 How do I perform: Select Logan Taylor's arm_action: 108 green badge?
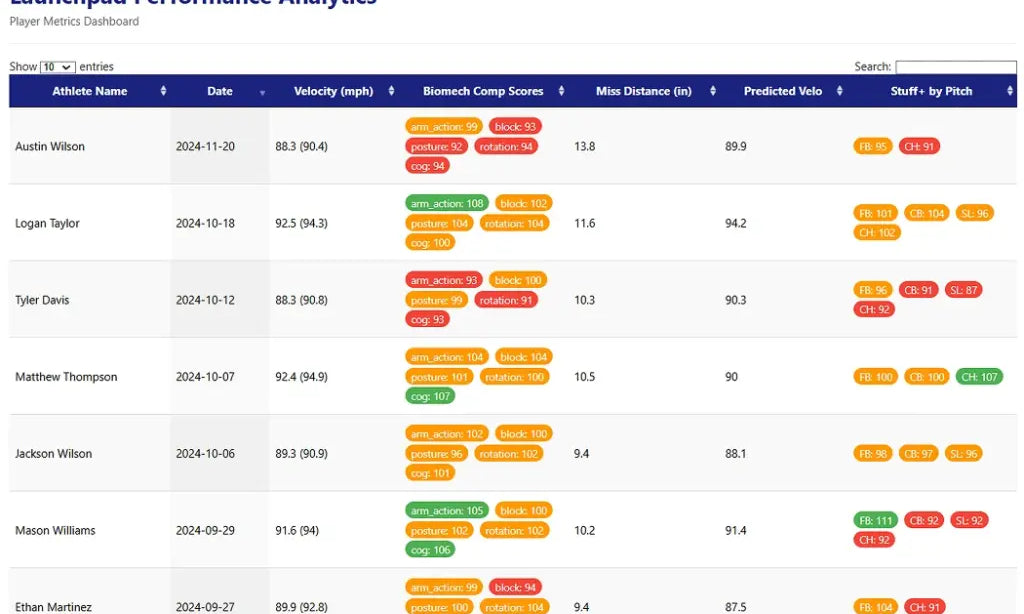click(x=447, y=203)
